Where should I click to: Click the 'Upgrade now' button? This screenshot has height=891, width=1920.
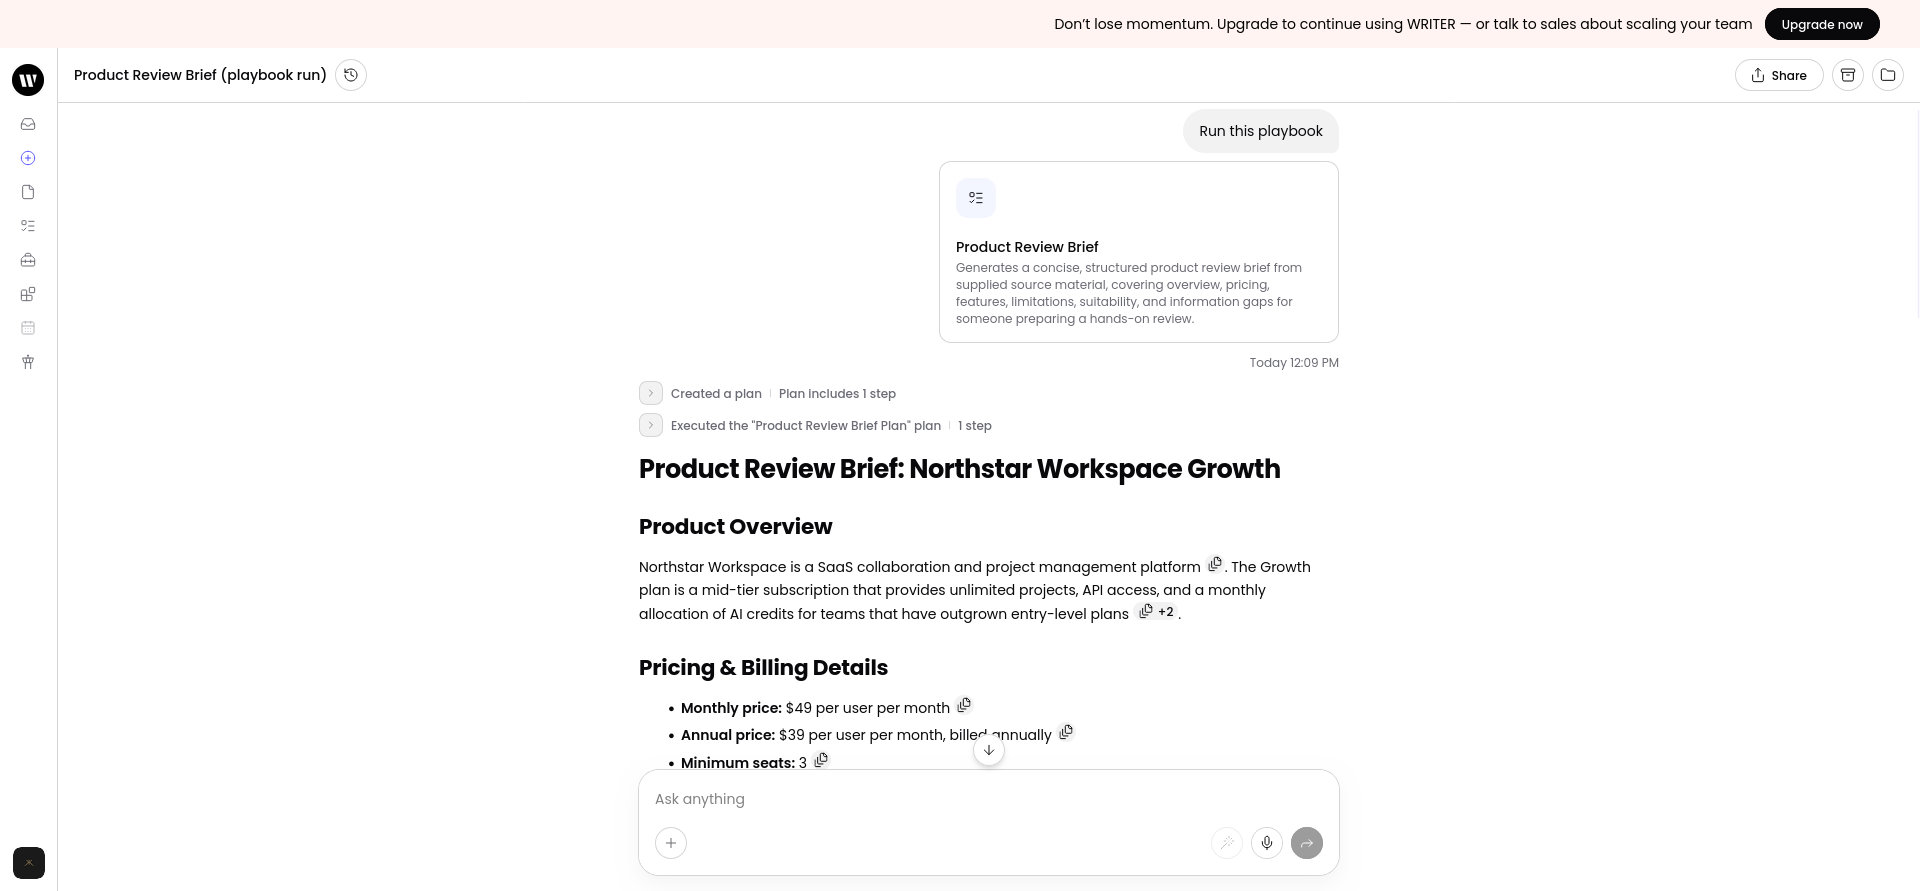point(1822,24)
